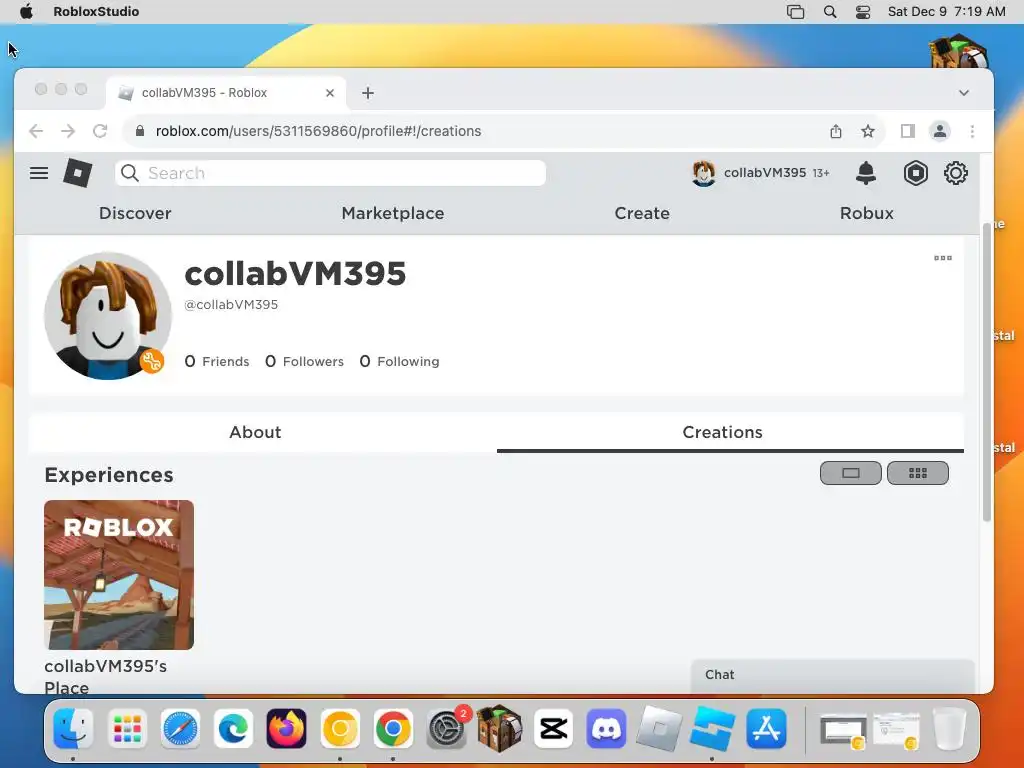Switch to Roblox Studio in the Dock
This screenshot has width=1024, height=768.
click(712, 729)
